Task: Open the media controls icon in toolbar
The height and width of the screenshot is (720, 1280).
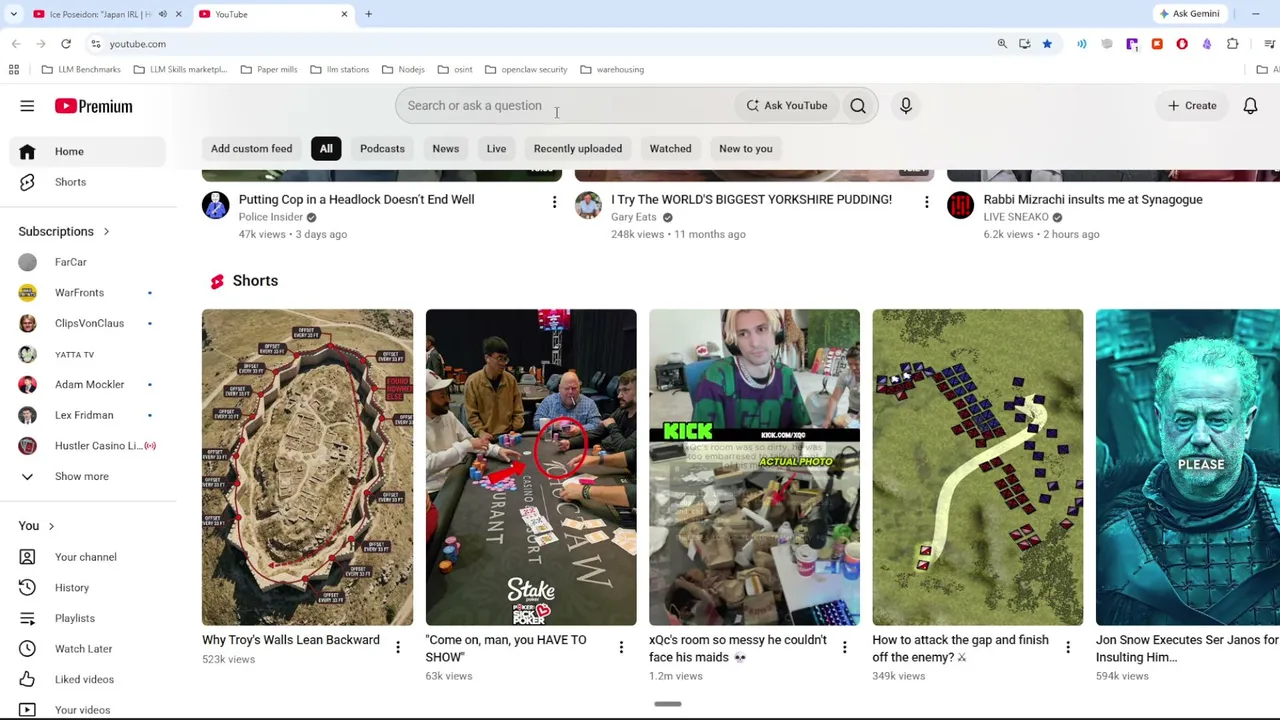Action: (x=1269, y=44)
